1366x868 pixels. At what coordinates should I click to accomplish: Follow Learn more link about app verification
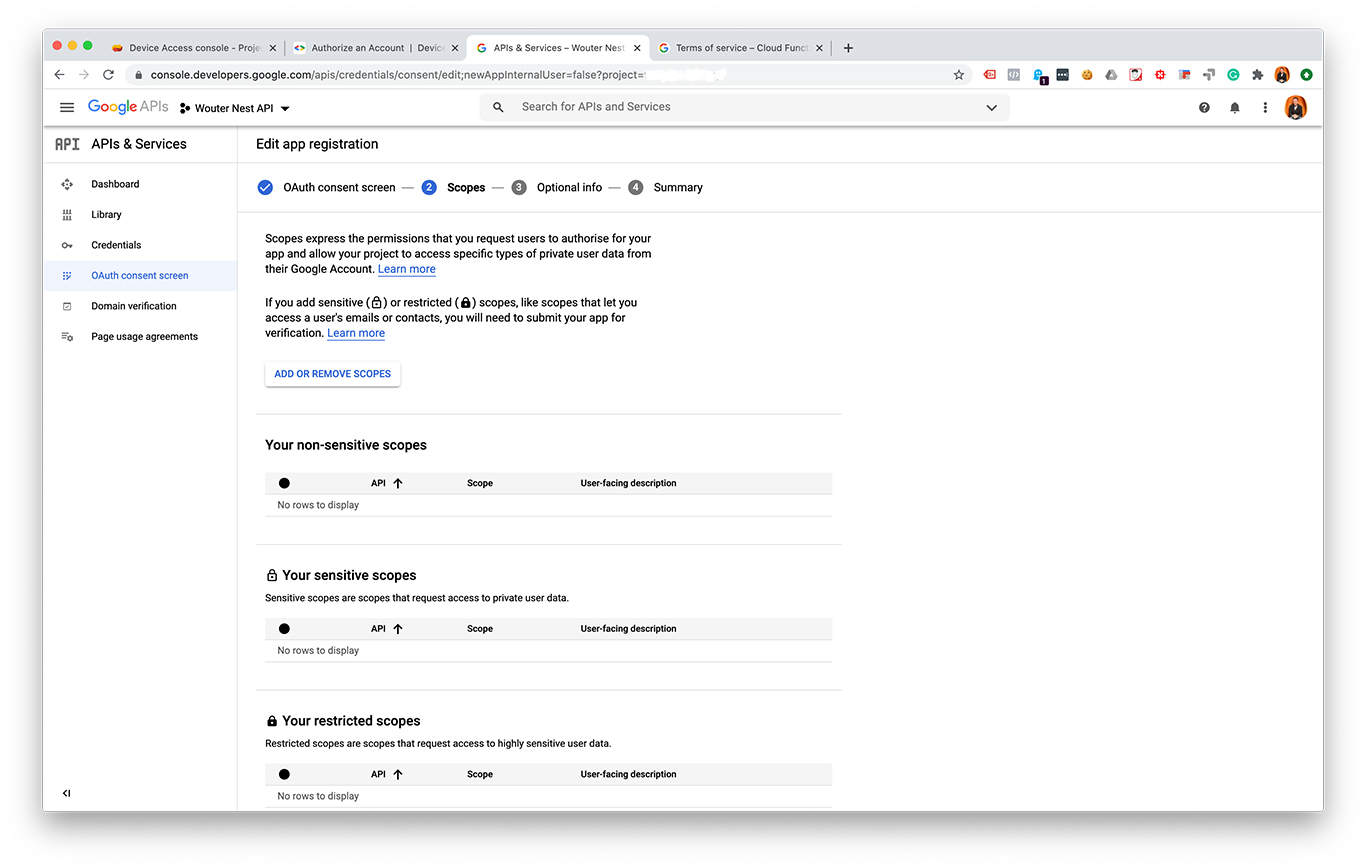(356, 333)
